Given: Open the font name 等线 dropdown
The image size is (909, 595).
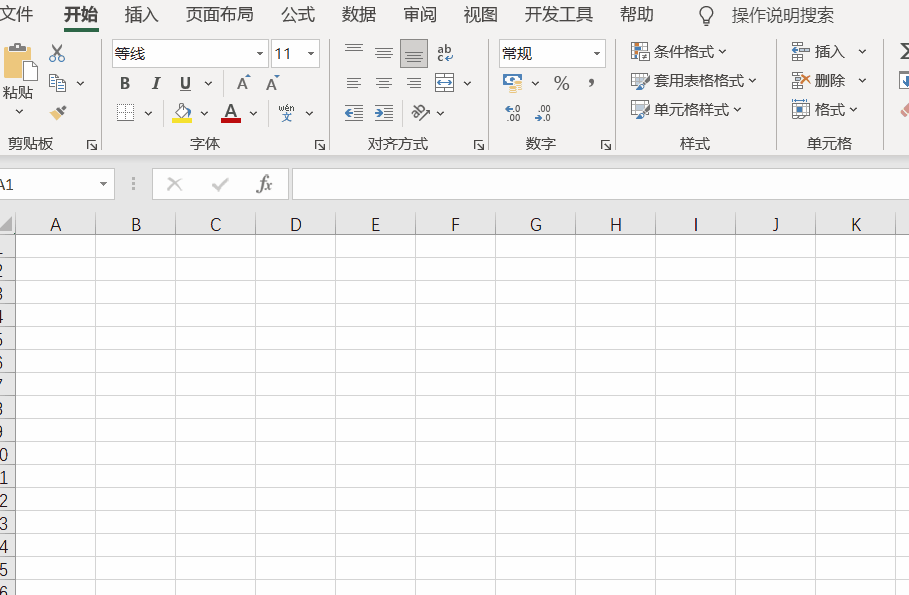Looking at the screenshot, I should [x=260, y=54].
